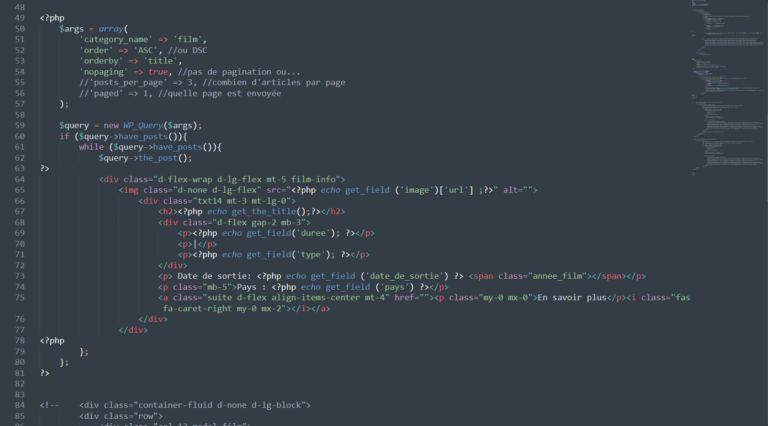Click the 'duree' field string

(x=313, y=233)
